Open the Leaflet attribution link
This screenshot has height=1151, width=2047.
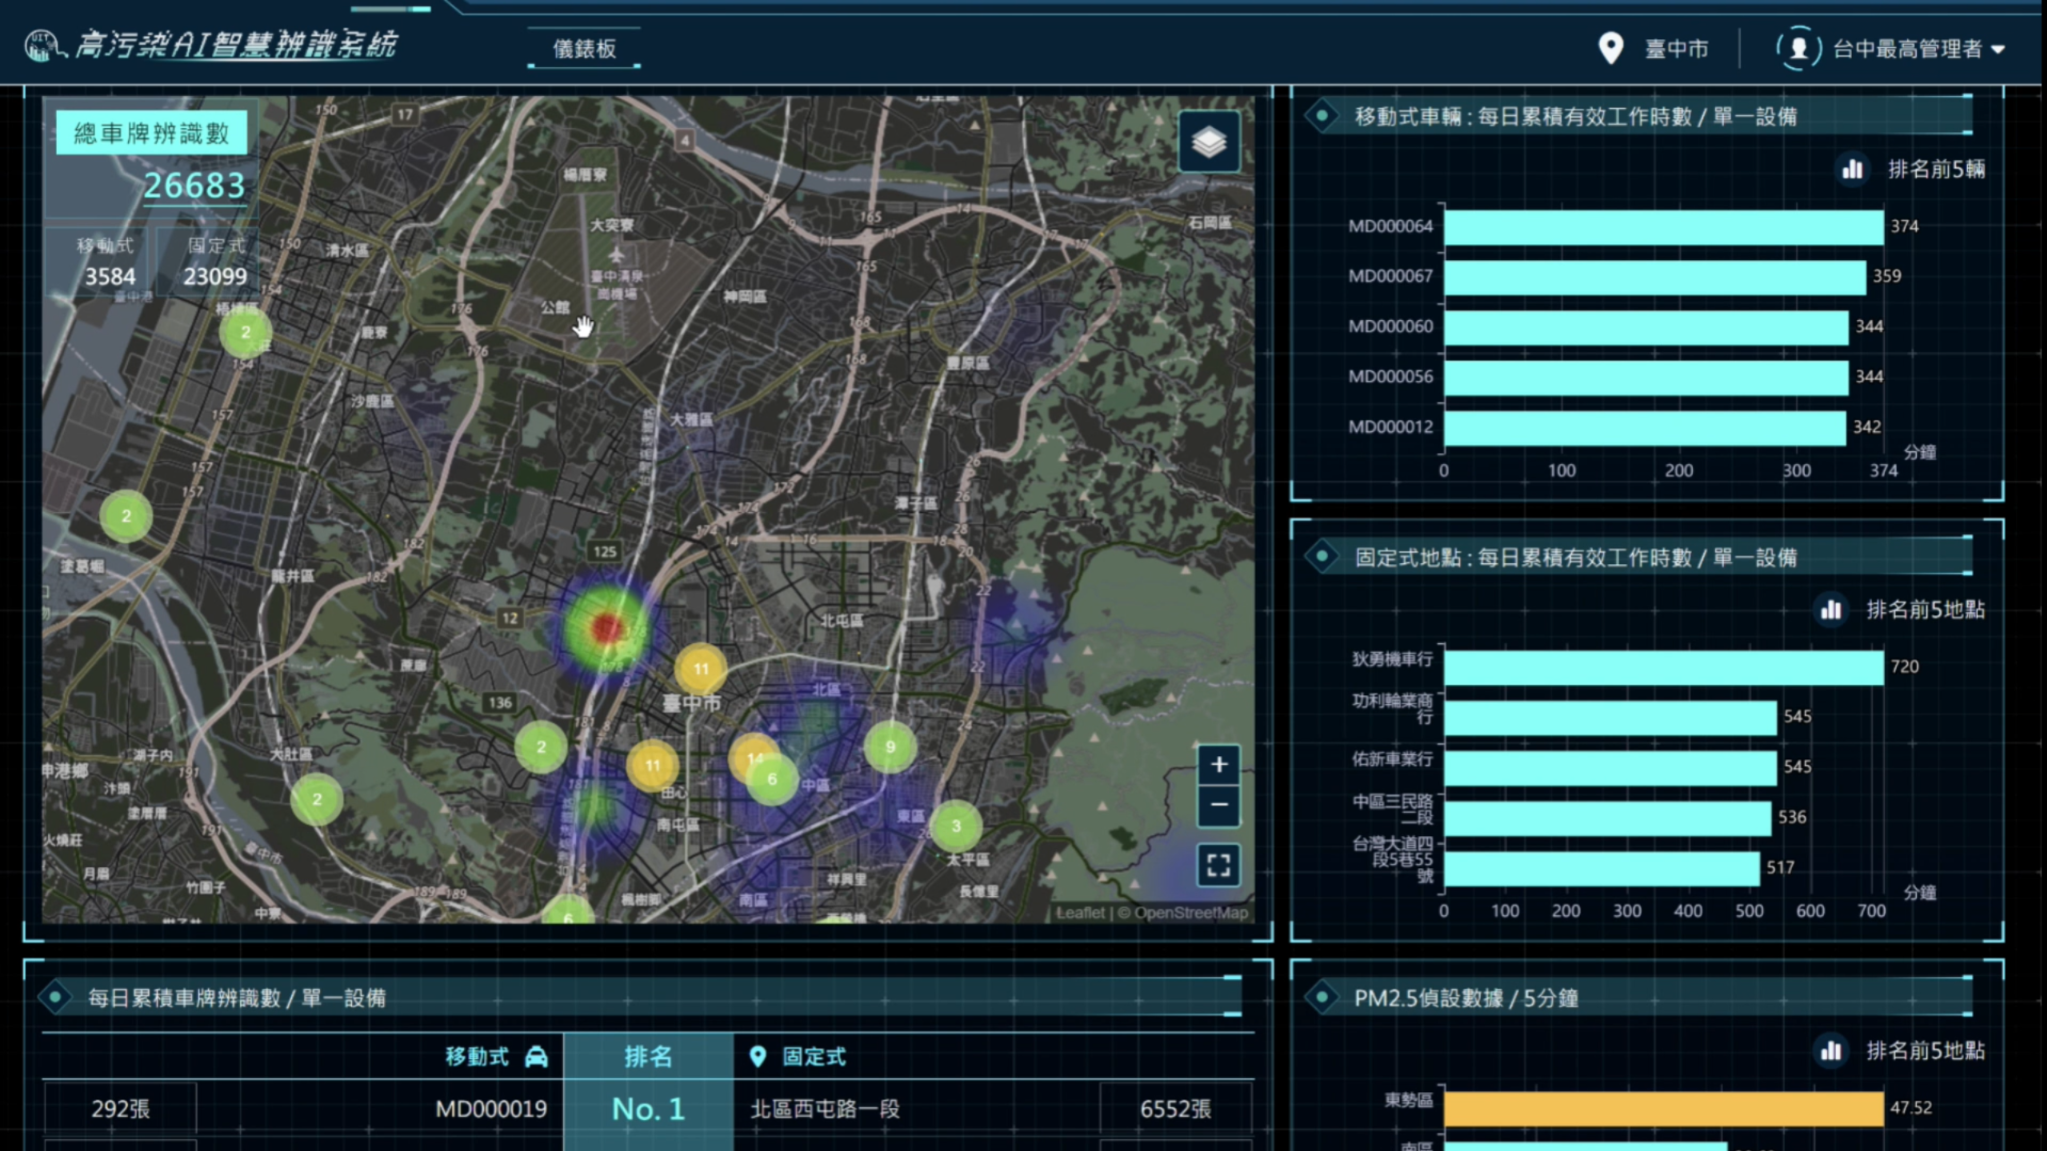click(1080, 912)
